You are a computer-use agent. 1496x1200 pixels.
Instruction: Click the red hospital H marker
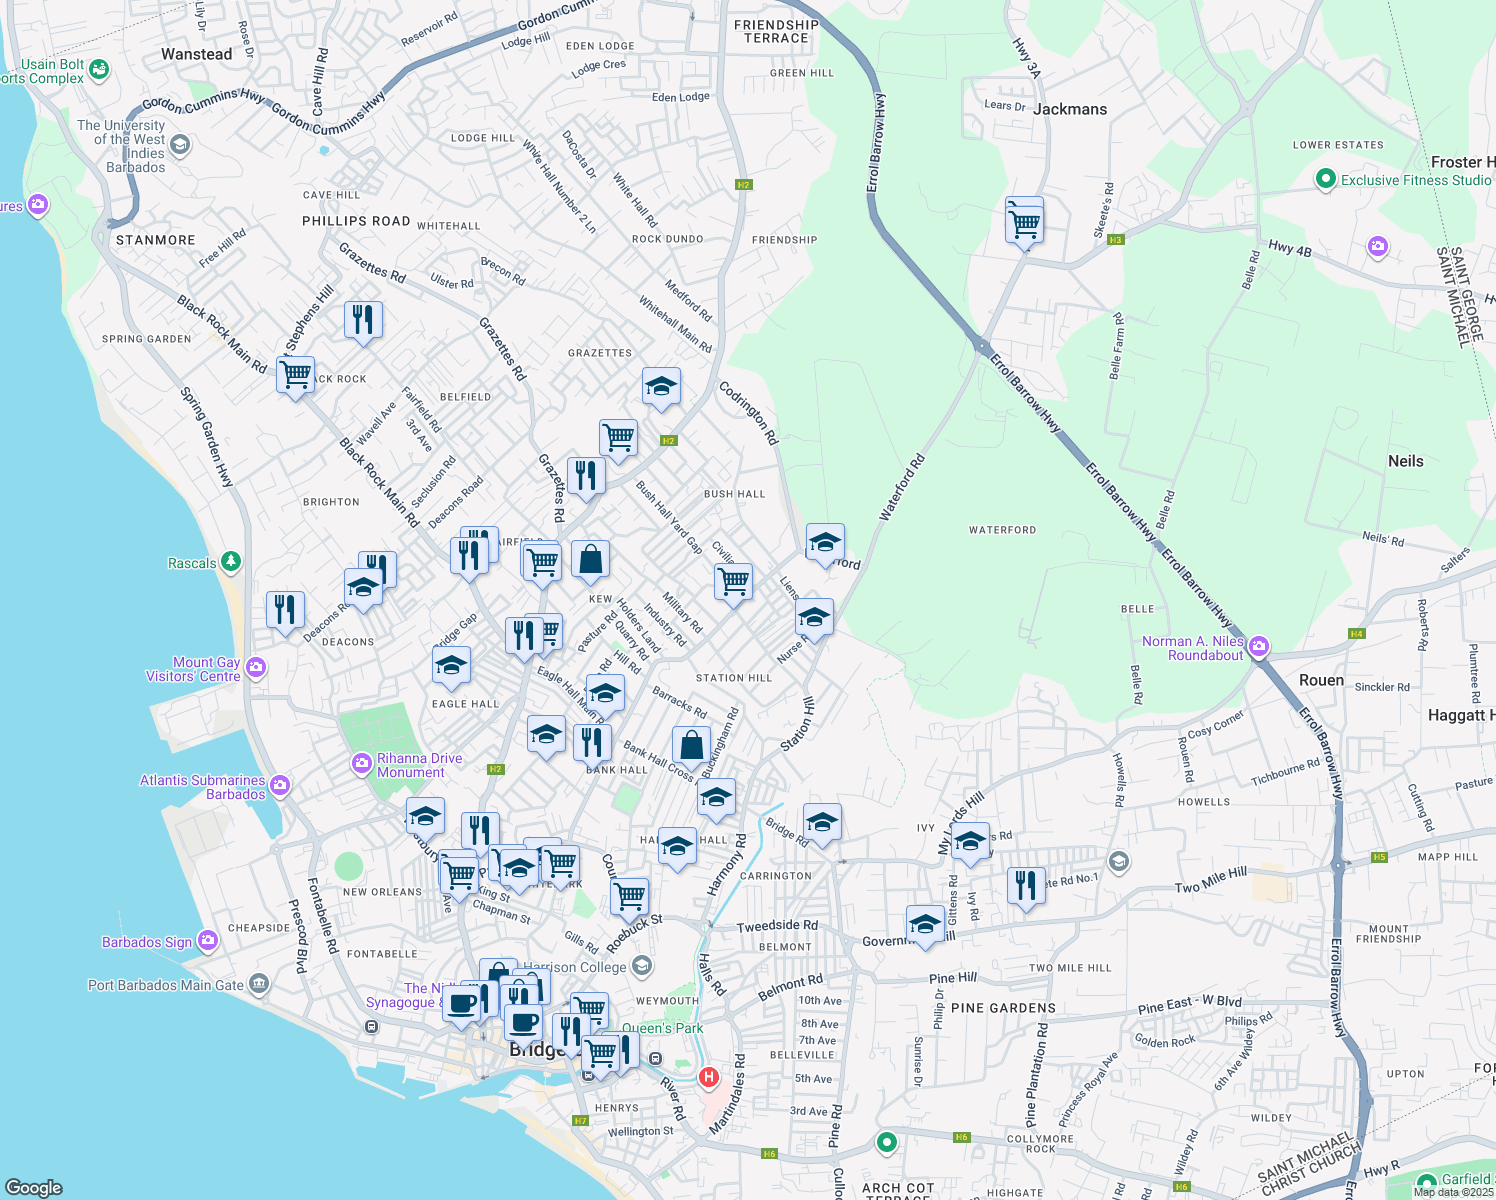[x=709, y=1077]
